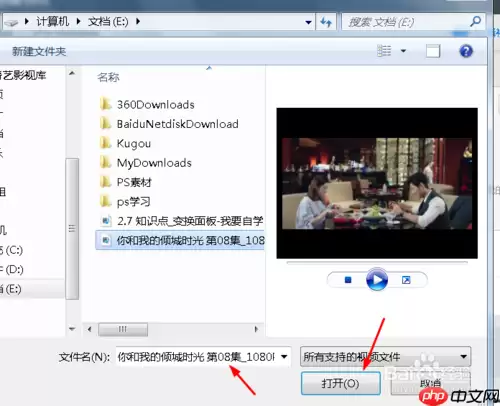Click the video preview thumbnail
The height and width of the screenshot is (406, 500).
pyautogui.click(x=377, y=183)
